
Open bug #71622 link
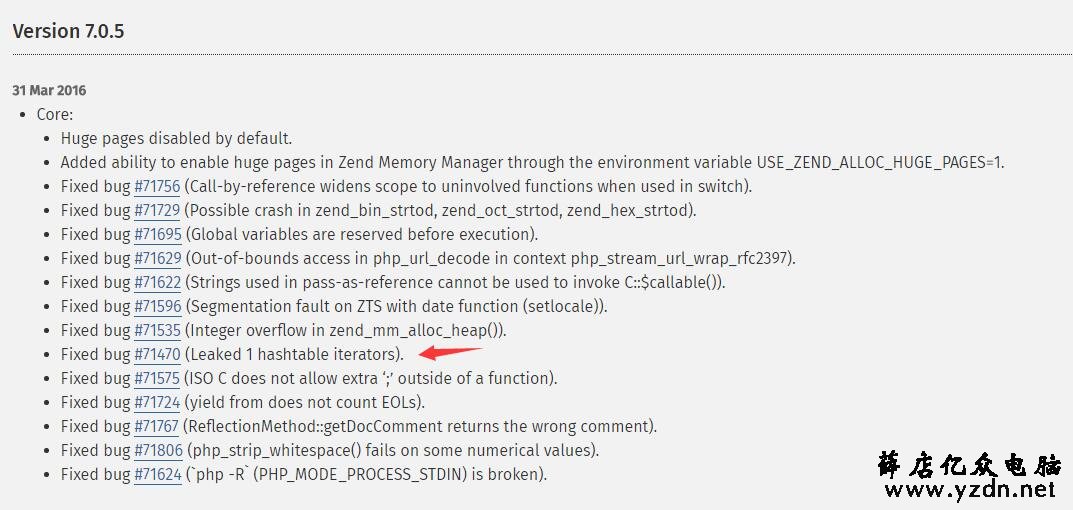[157, 282]
